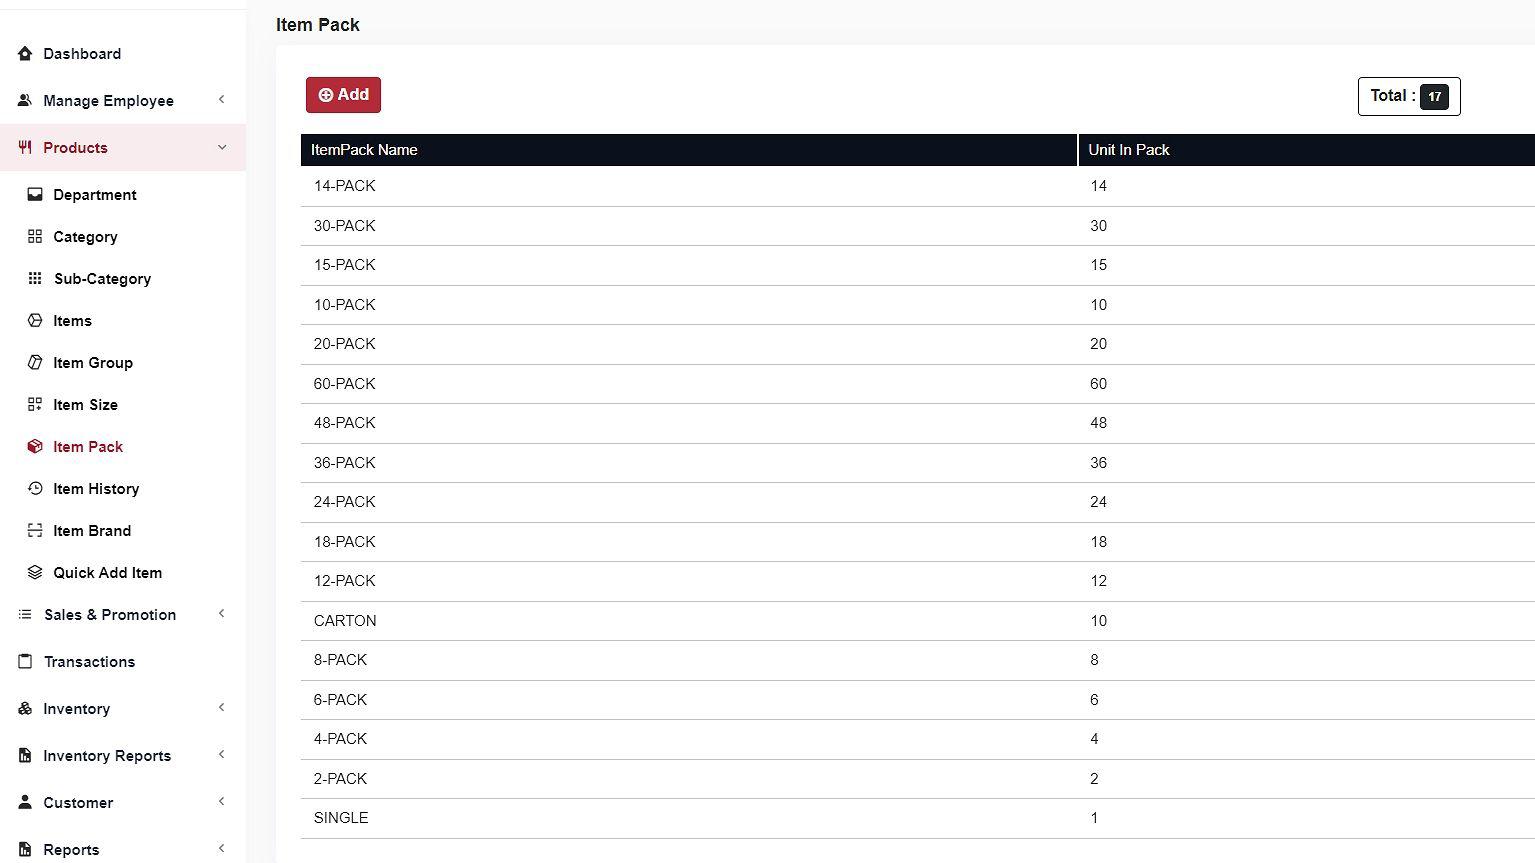Click the Item Group icon
The height and width of the screenshot is (863, 1535).
tap(35, 363)
